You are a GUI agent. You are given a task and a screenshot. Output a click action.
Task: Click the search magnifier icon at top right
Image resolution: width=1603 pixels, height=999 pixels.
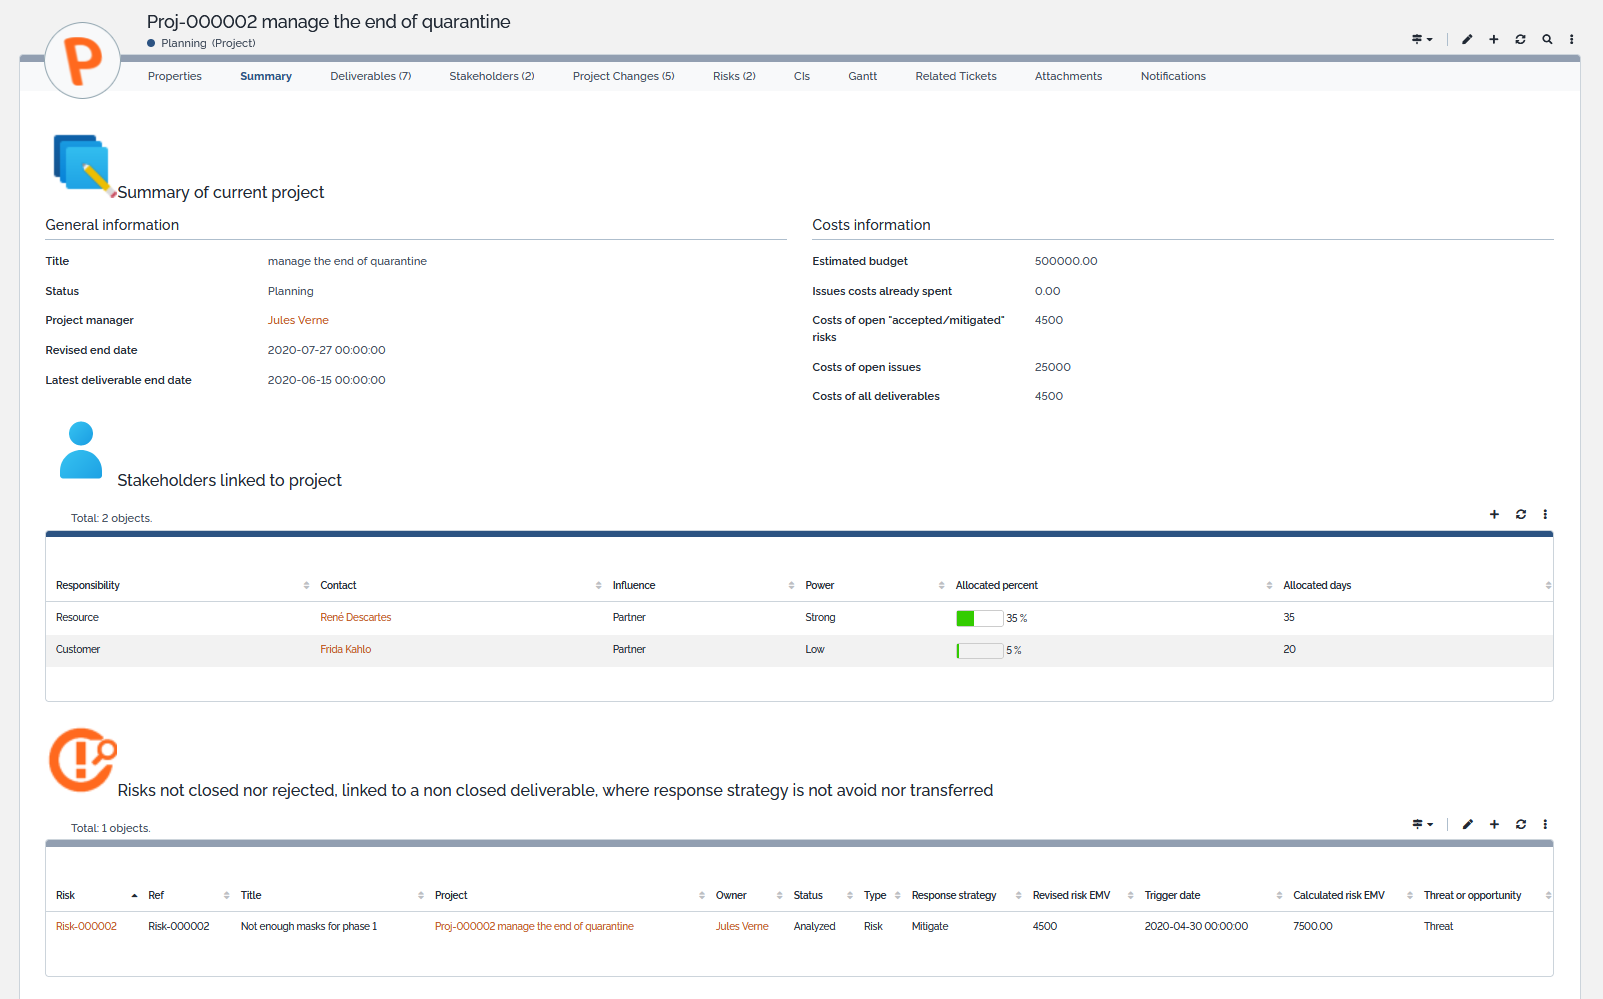(x=1546, y=39)
